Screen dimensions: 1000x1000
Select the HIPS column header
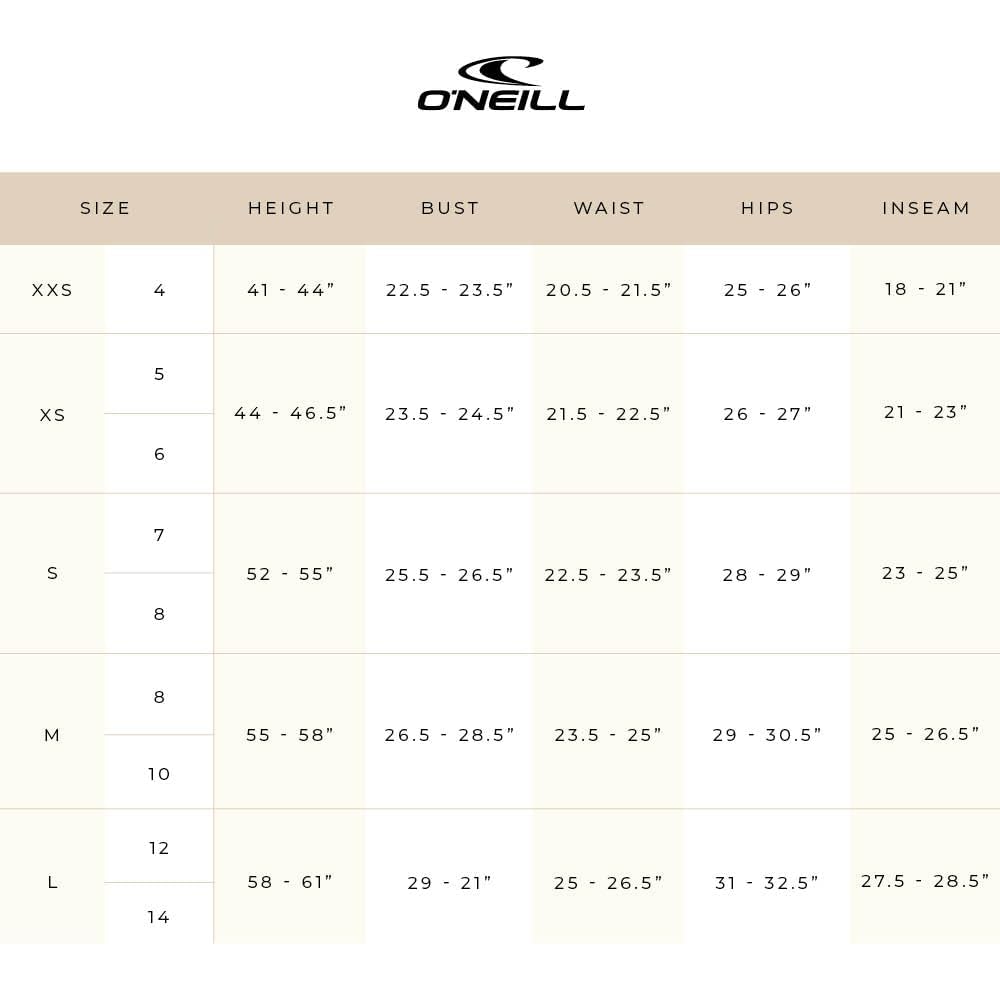coord(767,208)
